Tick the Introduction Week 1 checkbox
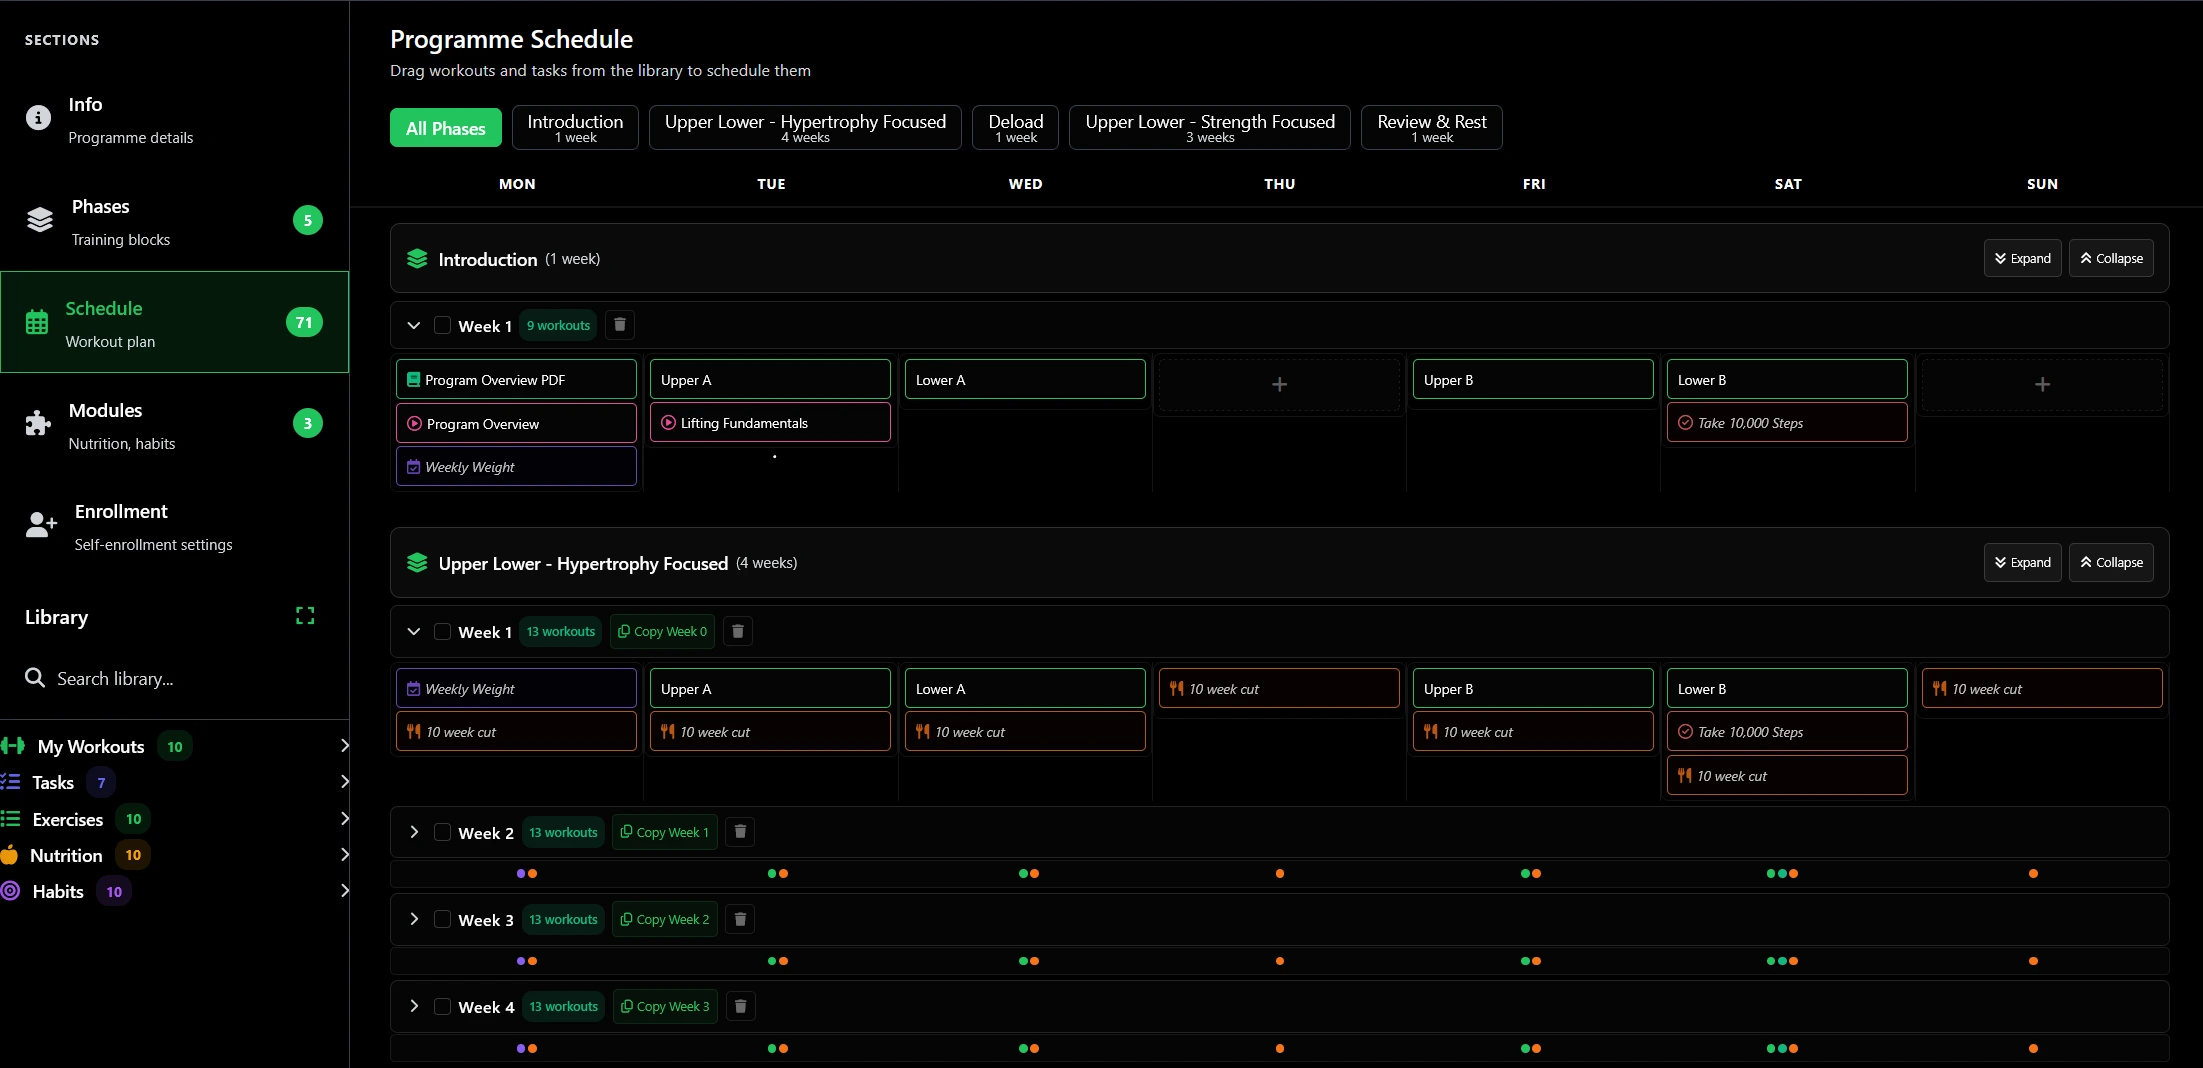 click(442, 325)
